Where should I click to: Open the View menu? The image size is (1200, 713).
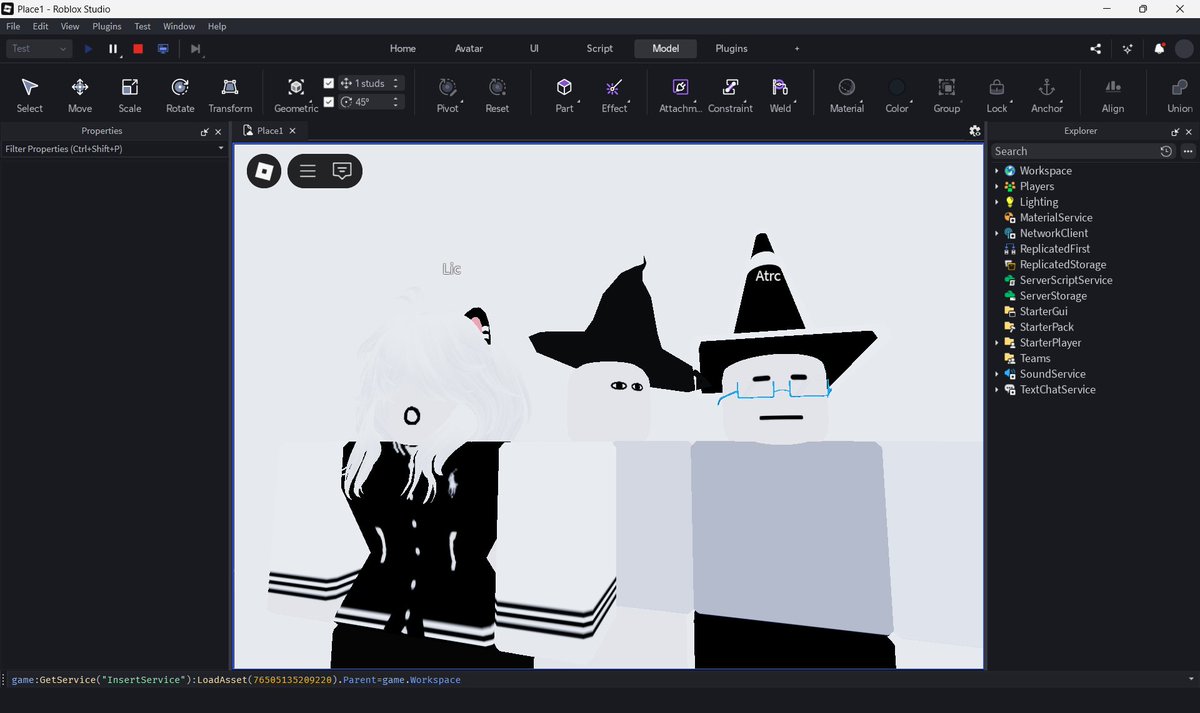[70, 26]
